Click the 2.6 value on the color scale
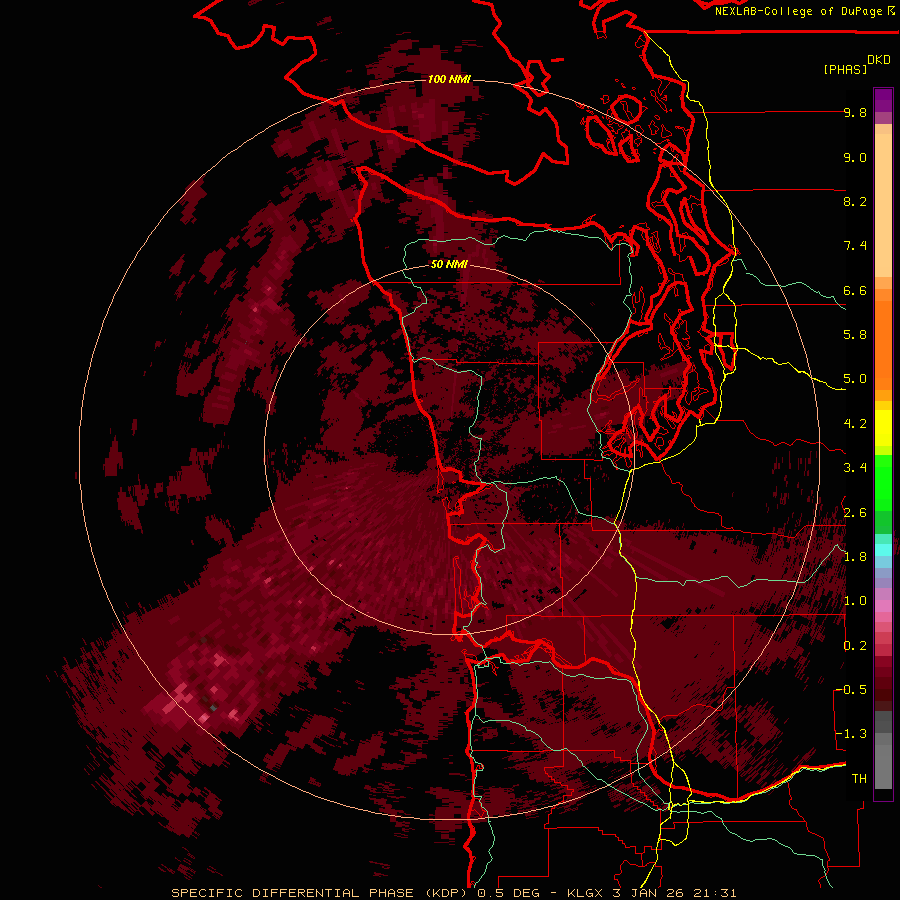This screenshot has height=900, width=900. [855, 512]
